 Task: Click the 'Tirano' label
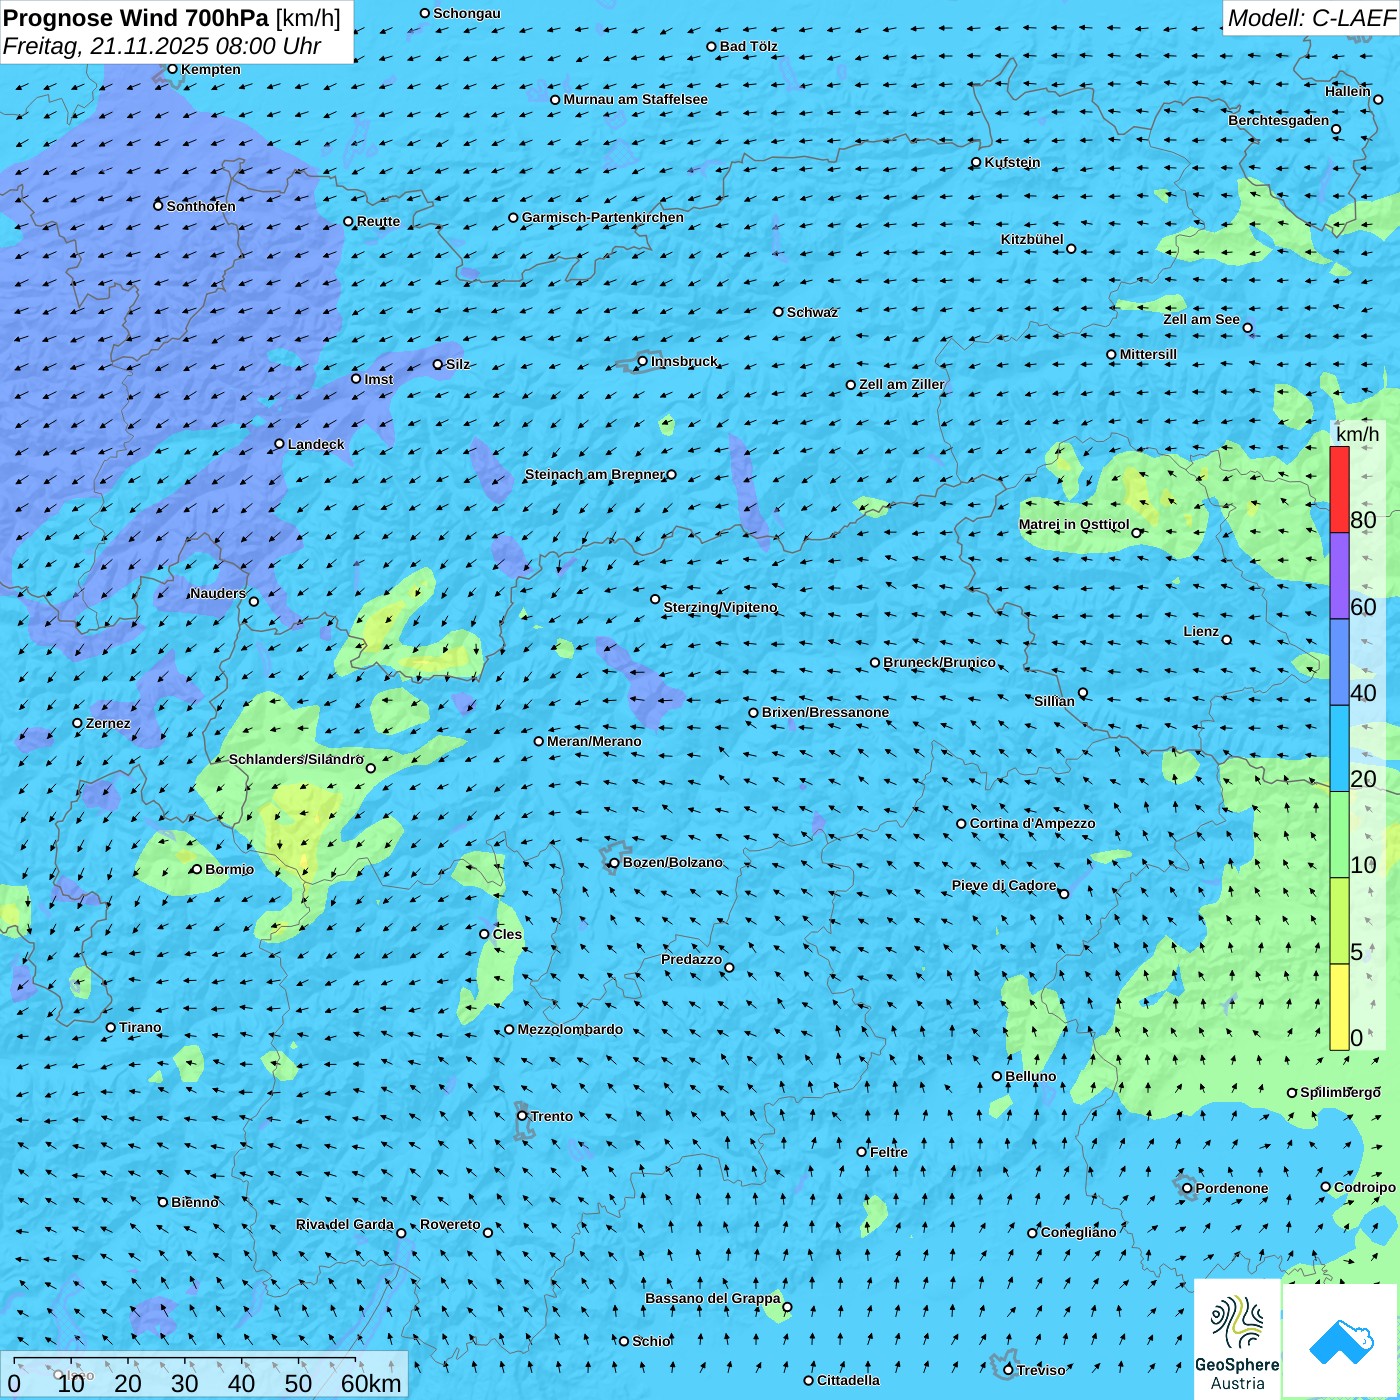tap(140, 1027)
